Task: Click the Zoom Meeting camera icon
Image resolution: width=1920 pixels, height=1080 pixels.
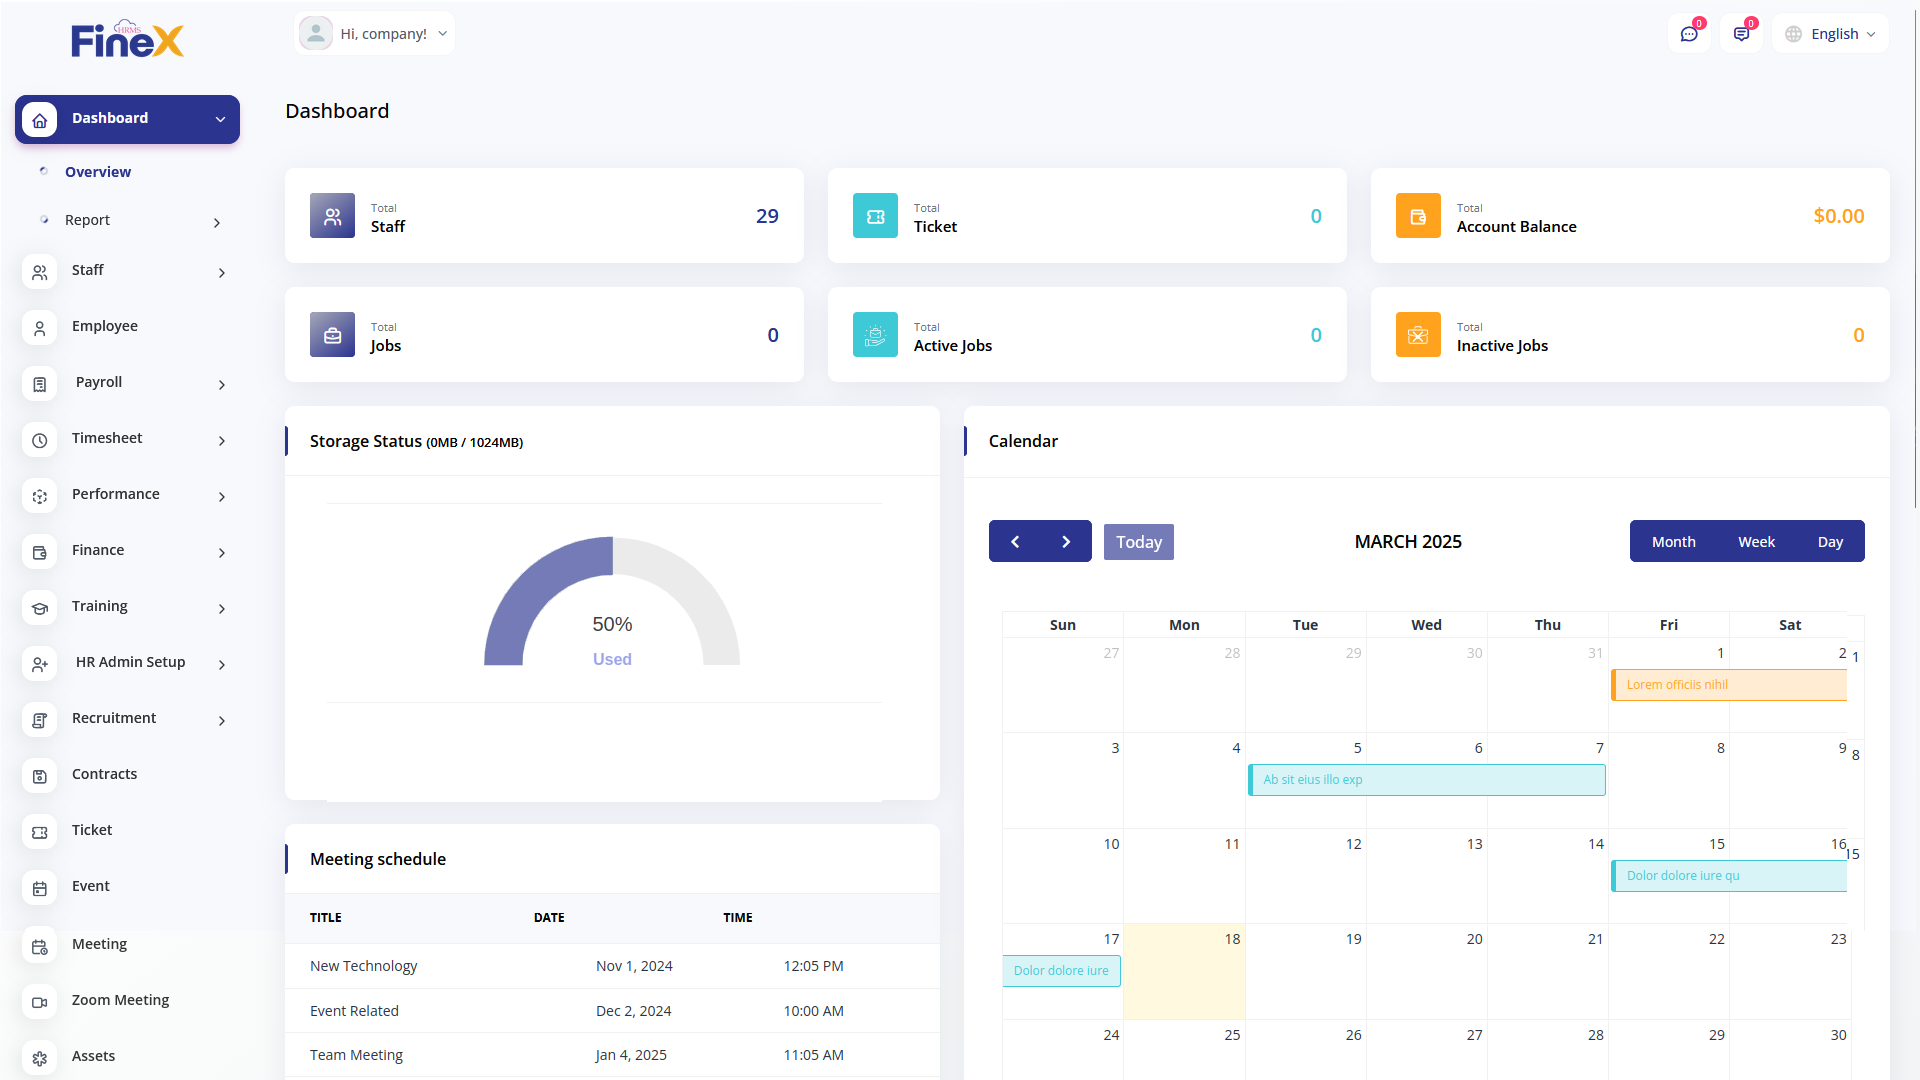Action: [40, 1002]
